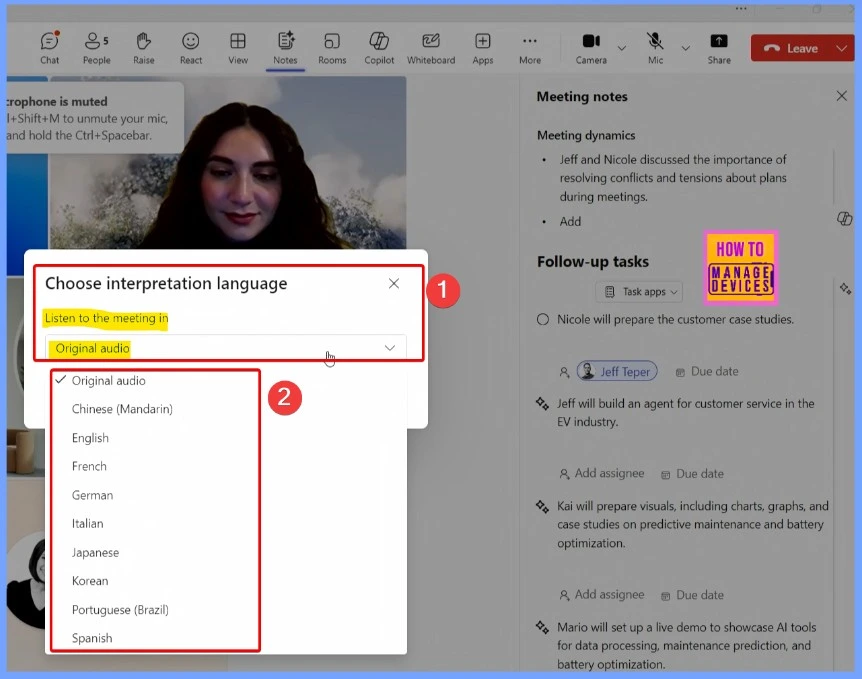Change the meeting View layout
Viewport: 862px width, 679px height.
[x=238, y=48]
